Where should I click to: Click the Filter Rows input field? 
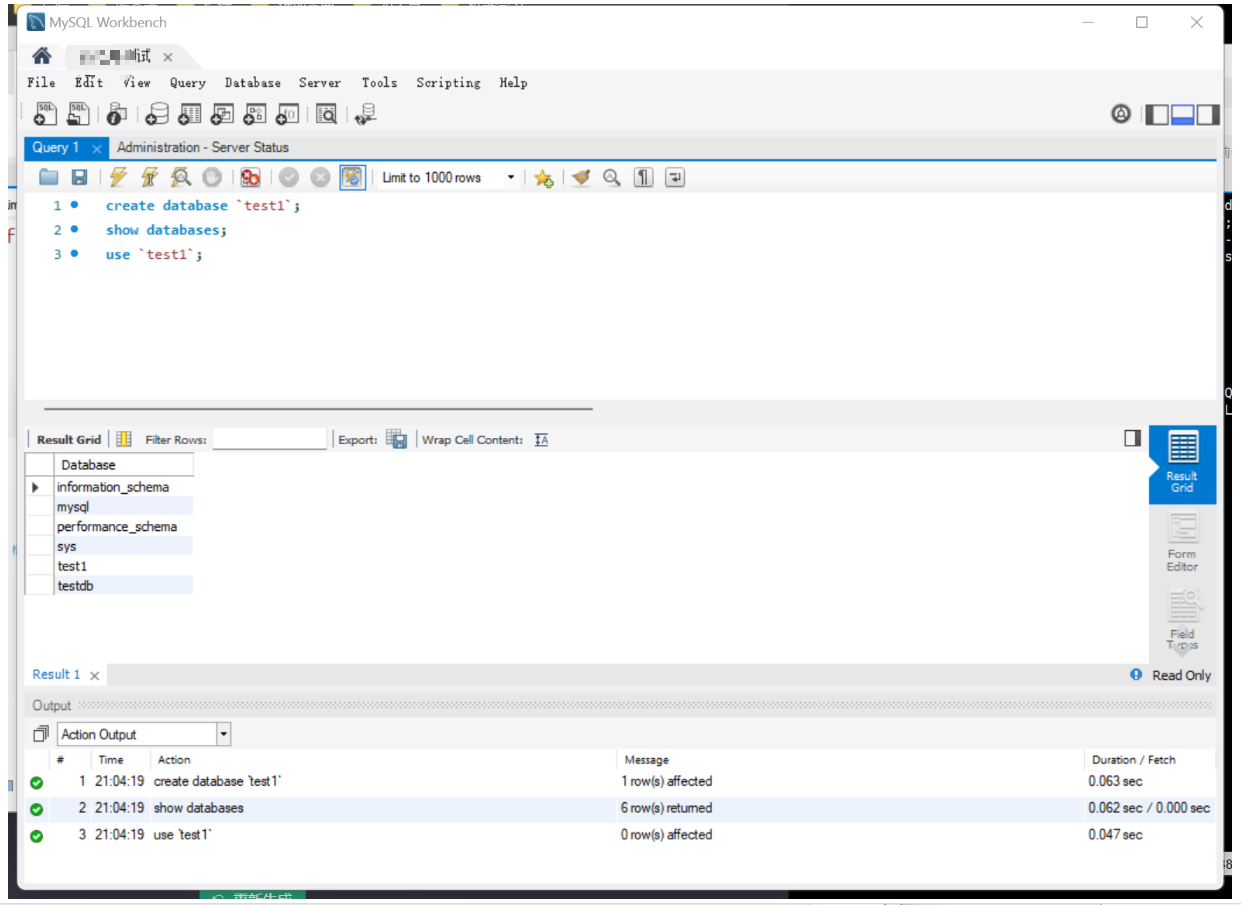tap(270, 439)
